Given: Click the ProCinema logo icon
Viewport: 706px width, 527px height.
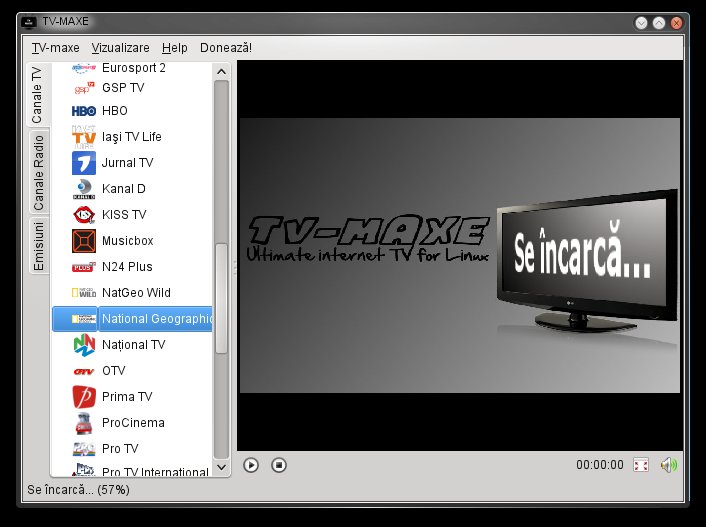Looking at the screenshot, I should [84, 423].
